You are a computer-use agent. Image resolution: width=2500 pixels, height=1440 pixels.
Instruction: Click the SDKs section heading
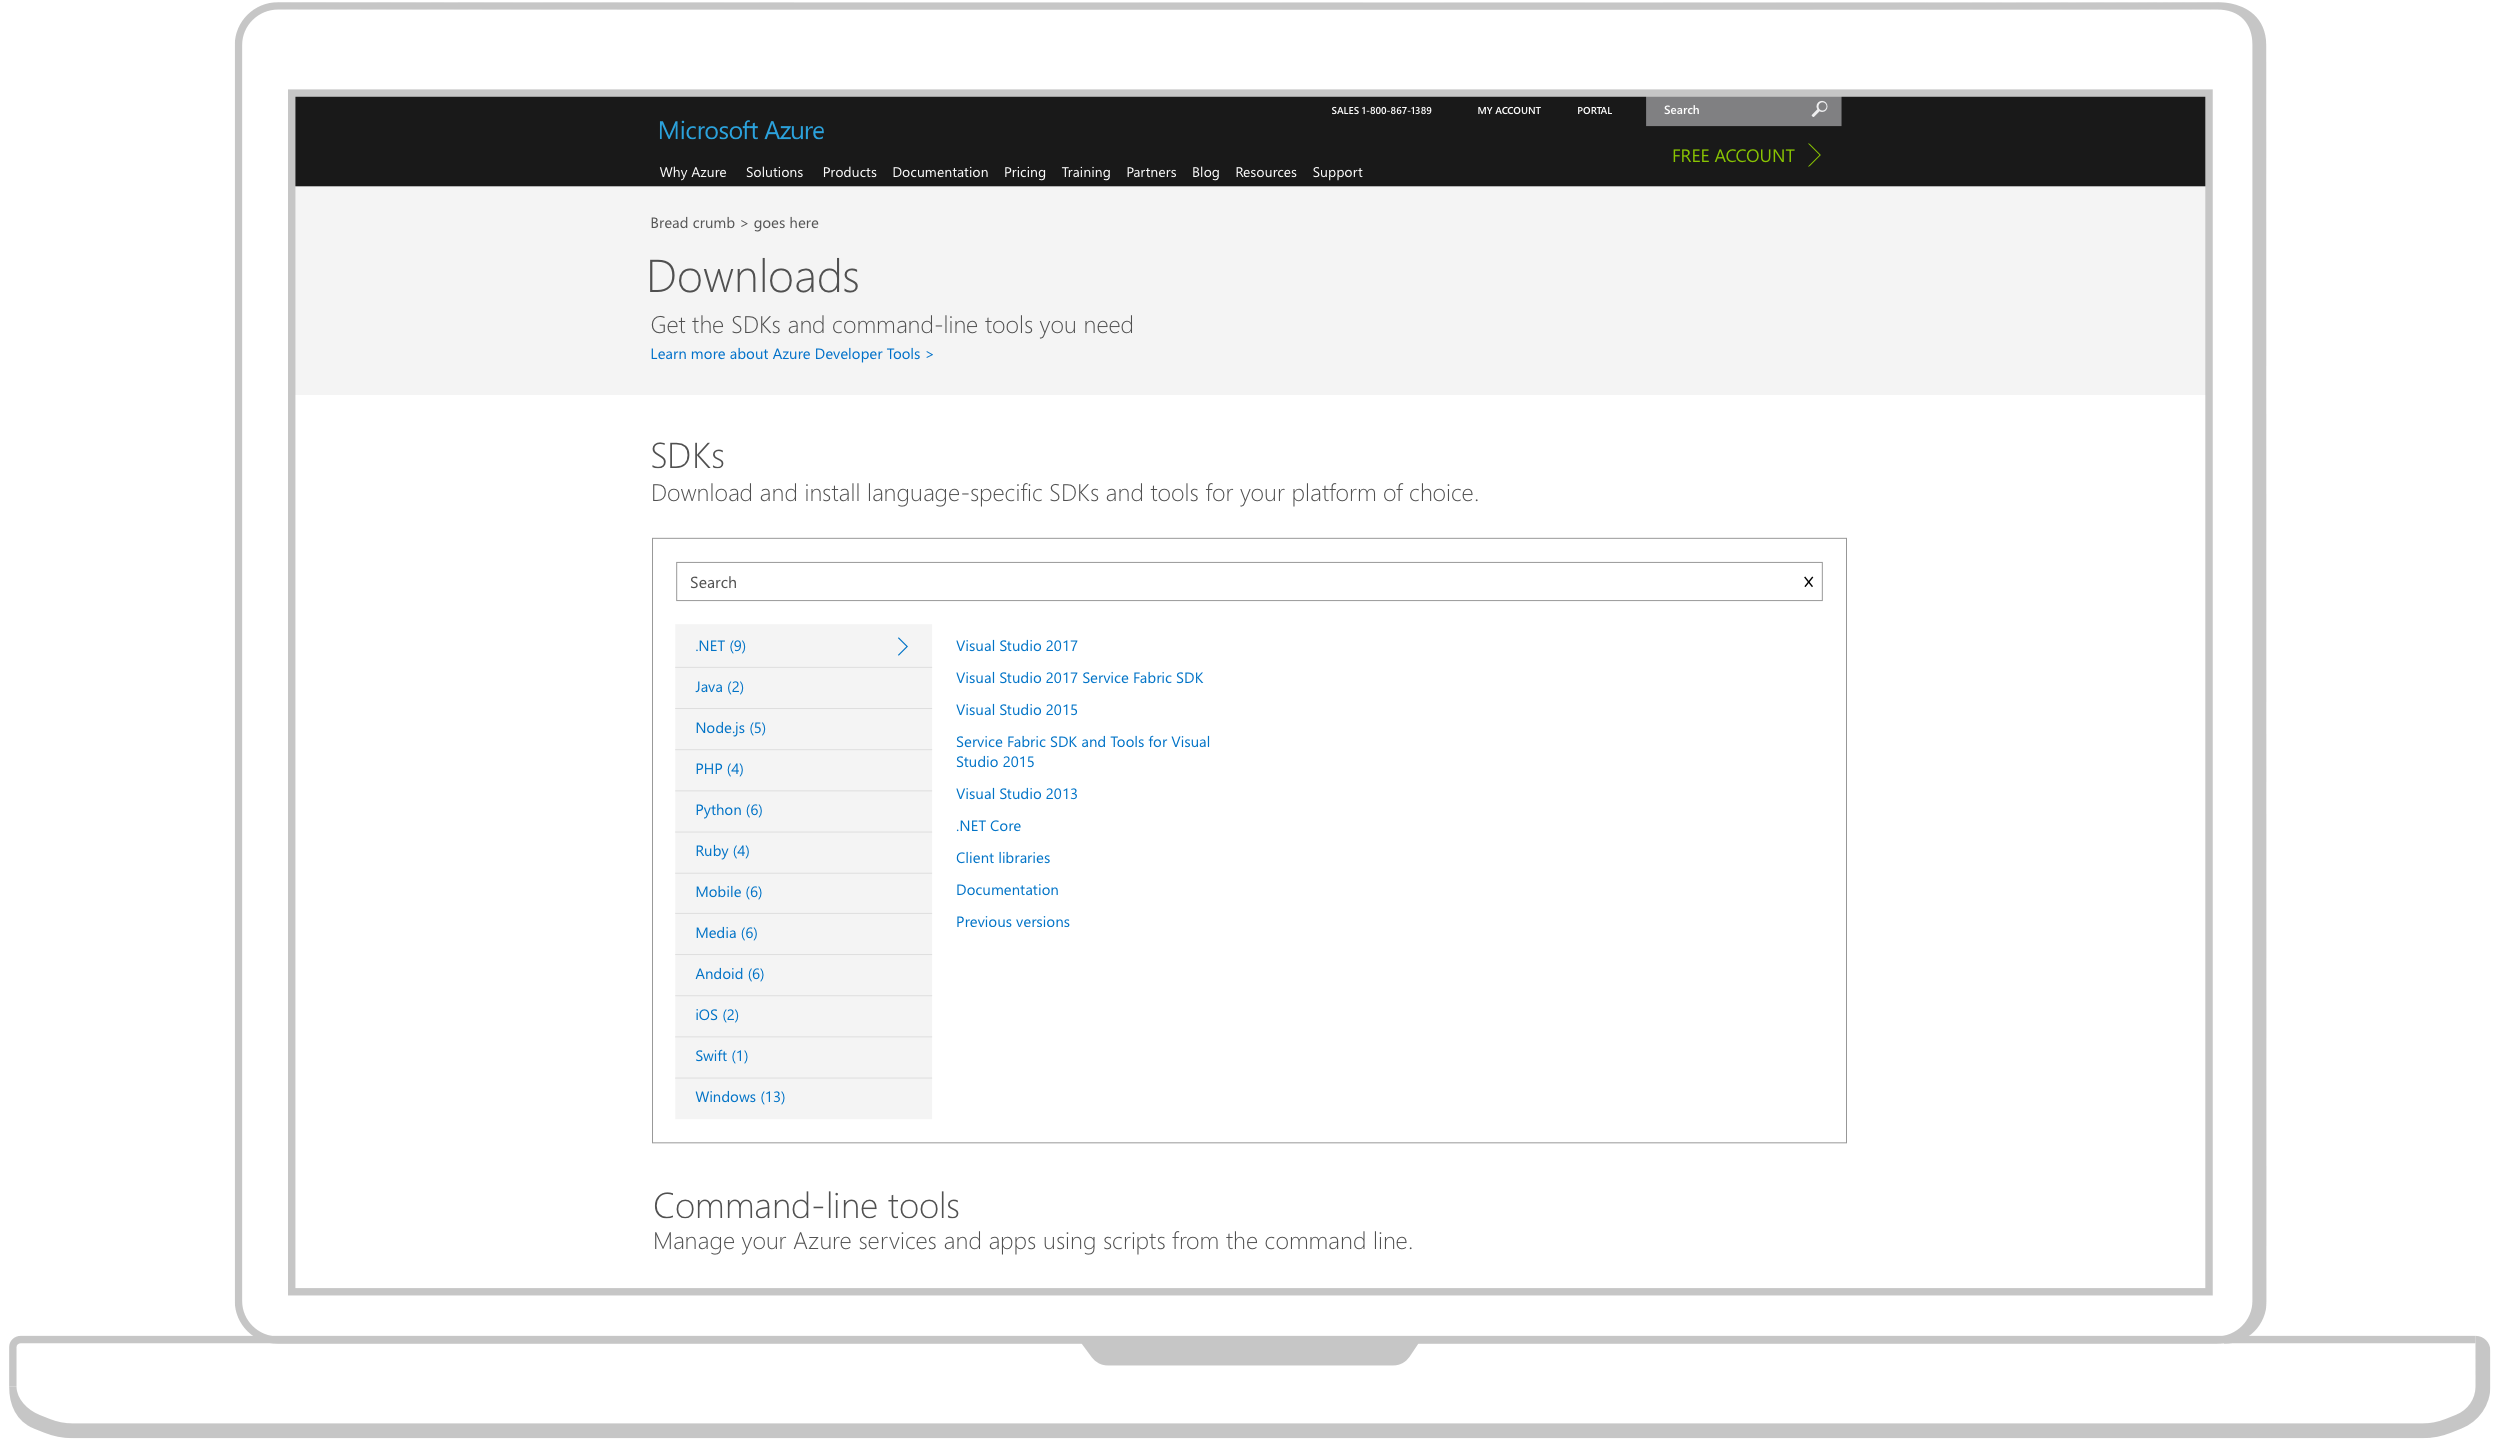[687, 456]
